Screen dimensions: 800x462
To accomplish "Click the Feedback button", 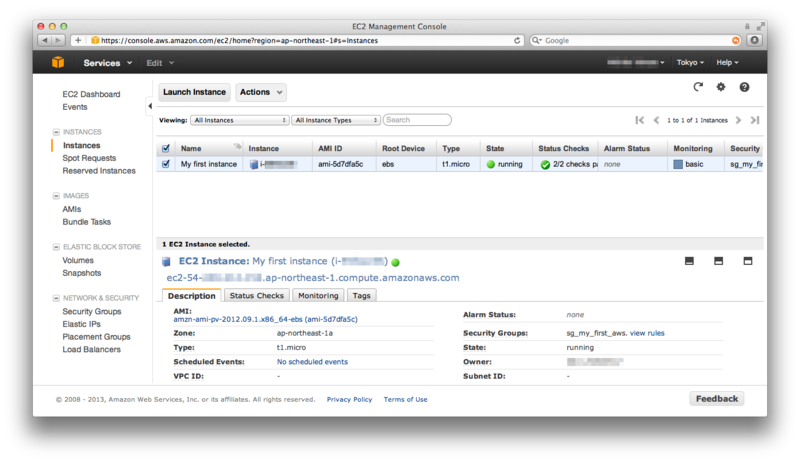I will (717, 399).
